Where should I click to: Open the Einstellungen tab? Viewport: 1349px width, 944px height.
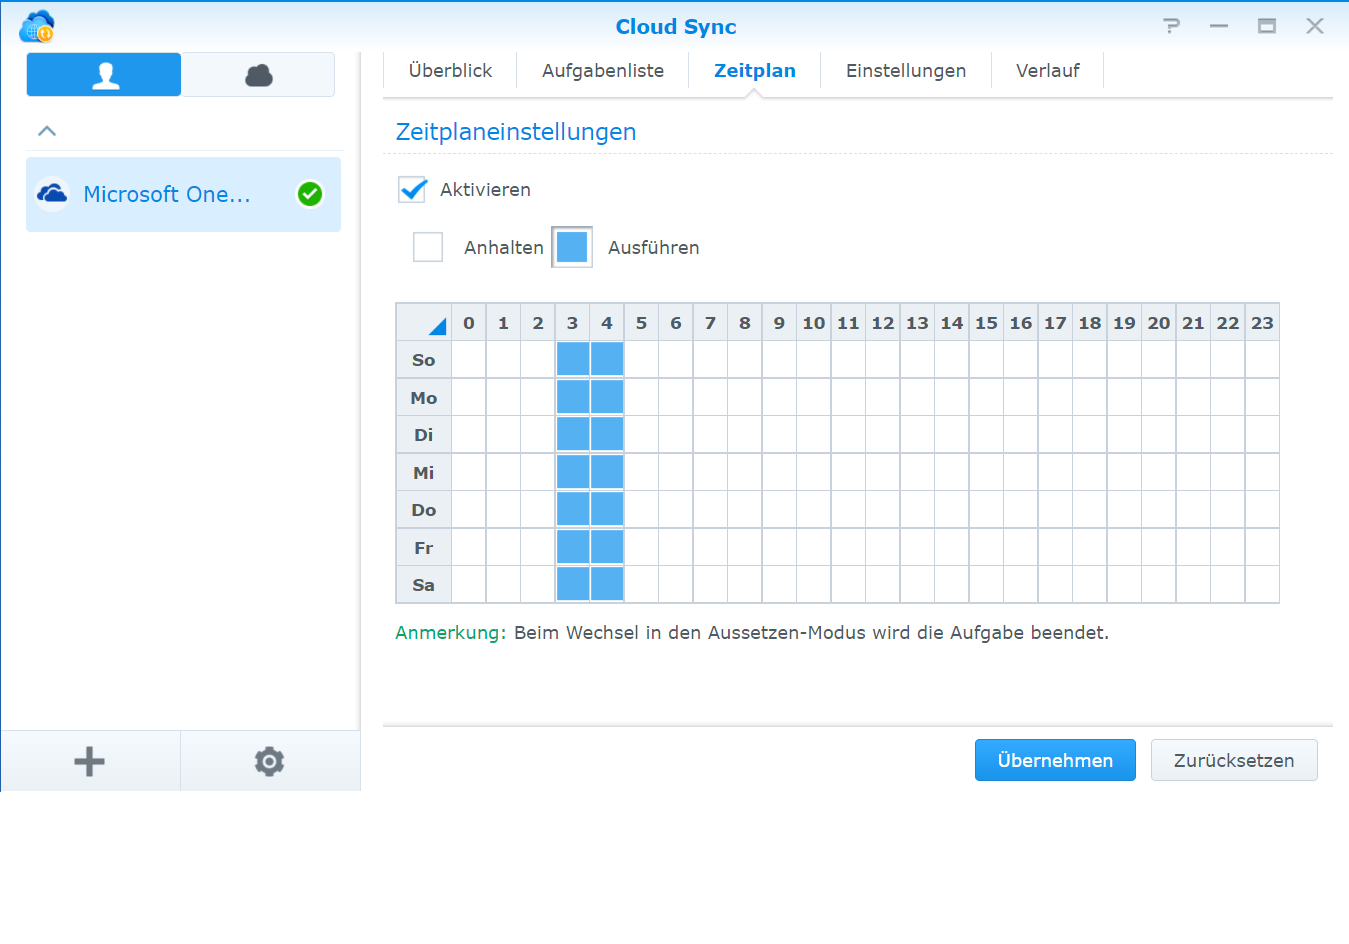pos(906,70)
